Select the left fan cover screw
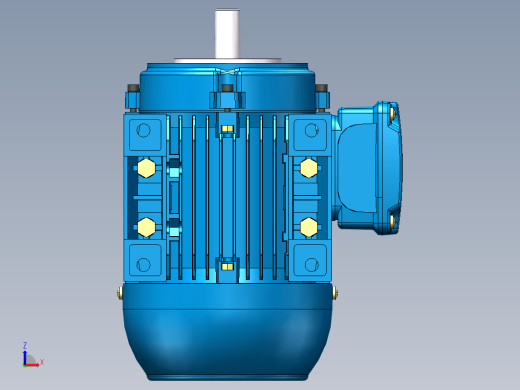The width and height of the screenshot is (520, 390). tap(120, 293)
